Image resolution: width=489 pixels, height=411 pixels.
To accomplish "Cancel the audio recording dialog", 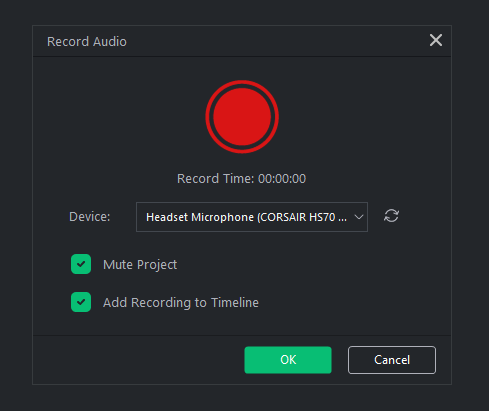I will [392, 360].
